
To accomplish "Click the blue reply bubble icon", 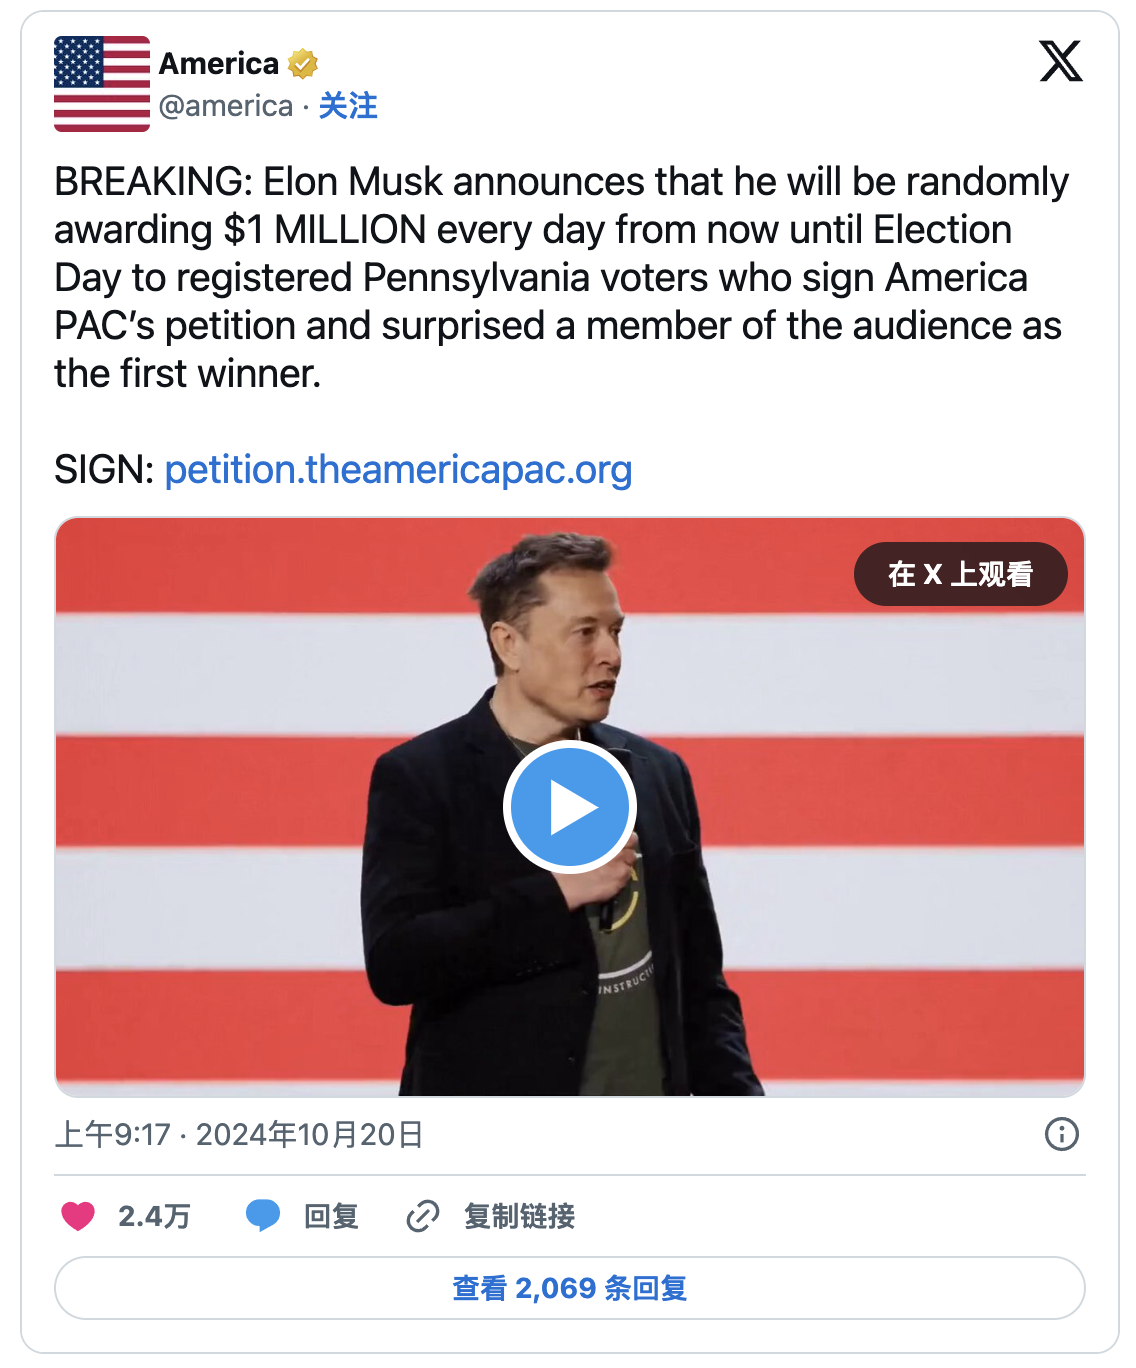I will [263, 1216].
